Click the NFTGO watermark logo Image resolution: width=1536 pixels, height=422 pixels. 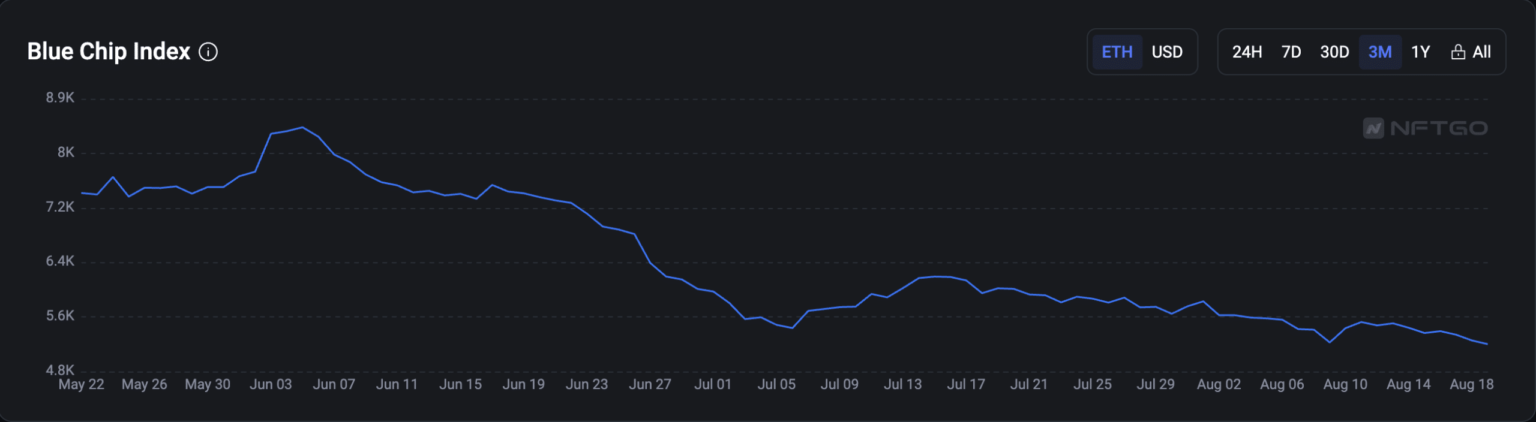[1425, 128]
